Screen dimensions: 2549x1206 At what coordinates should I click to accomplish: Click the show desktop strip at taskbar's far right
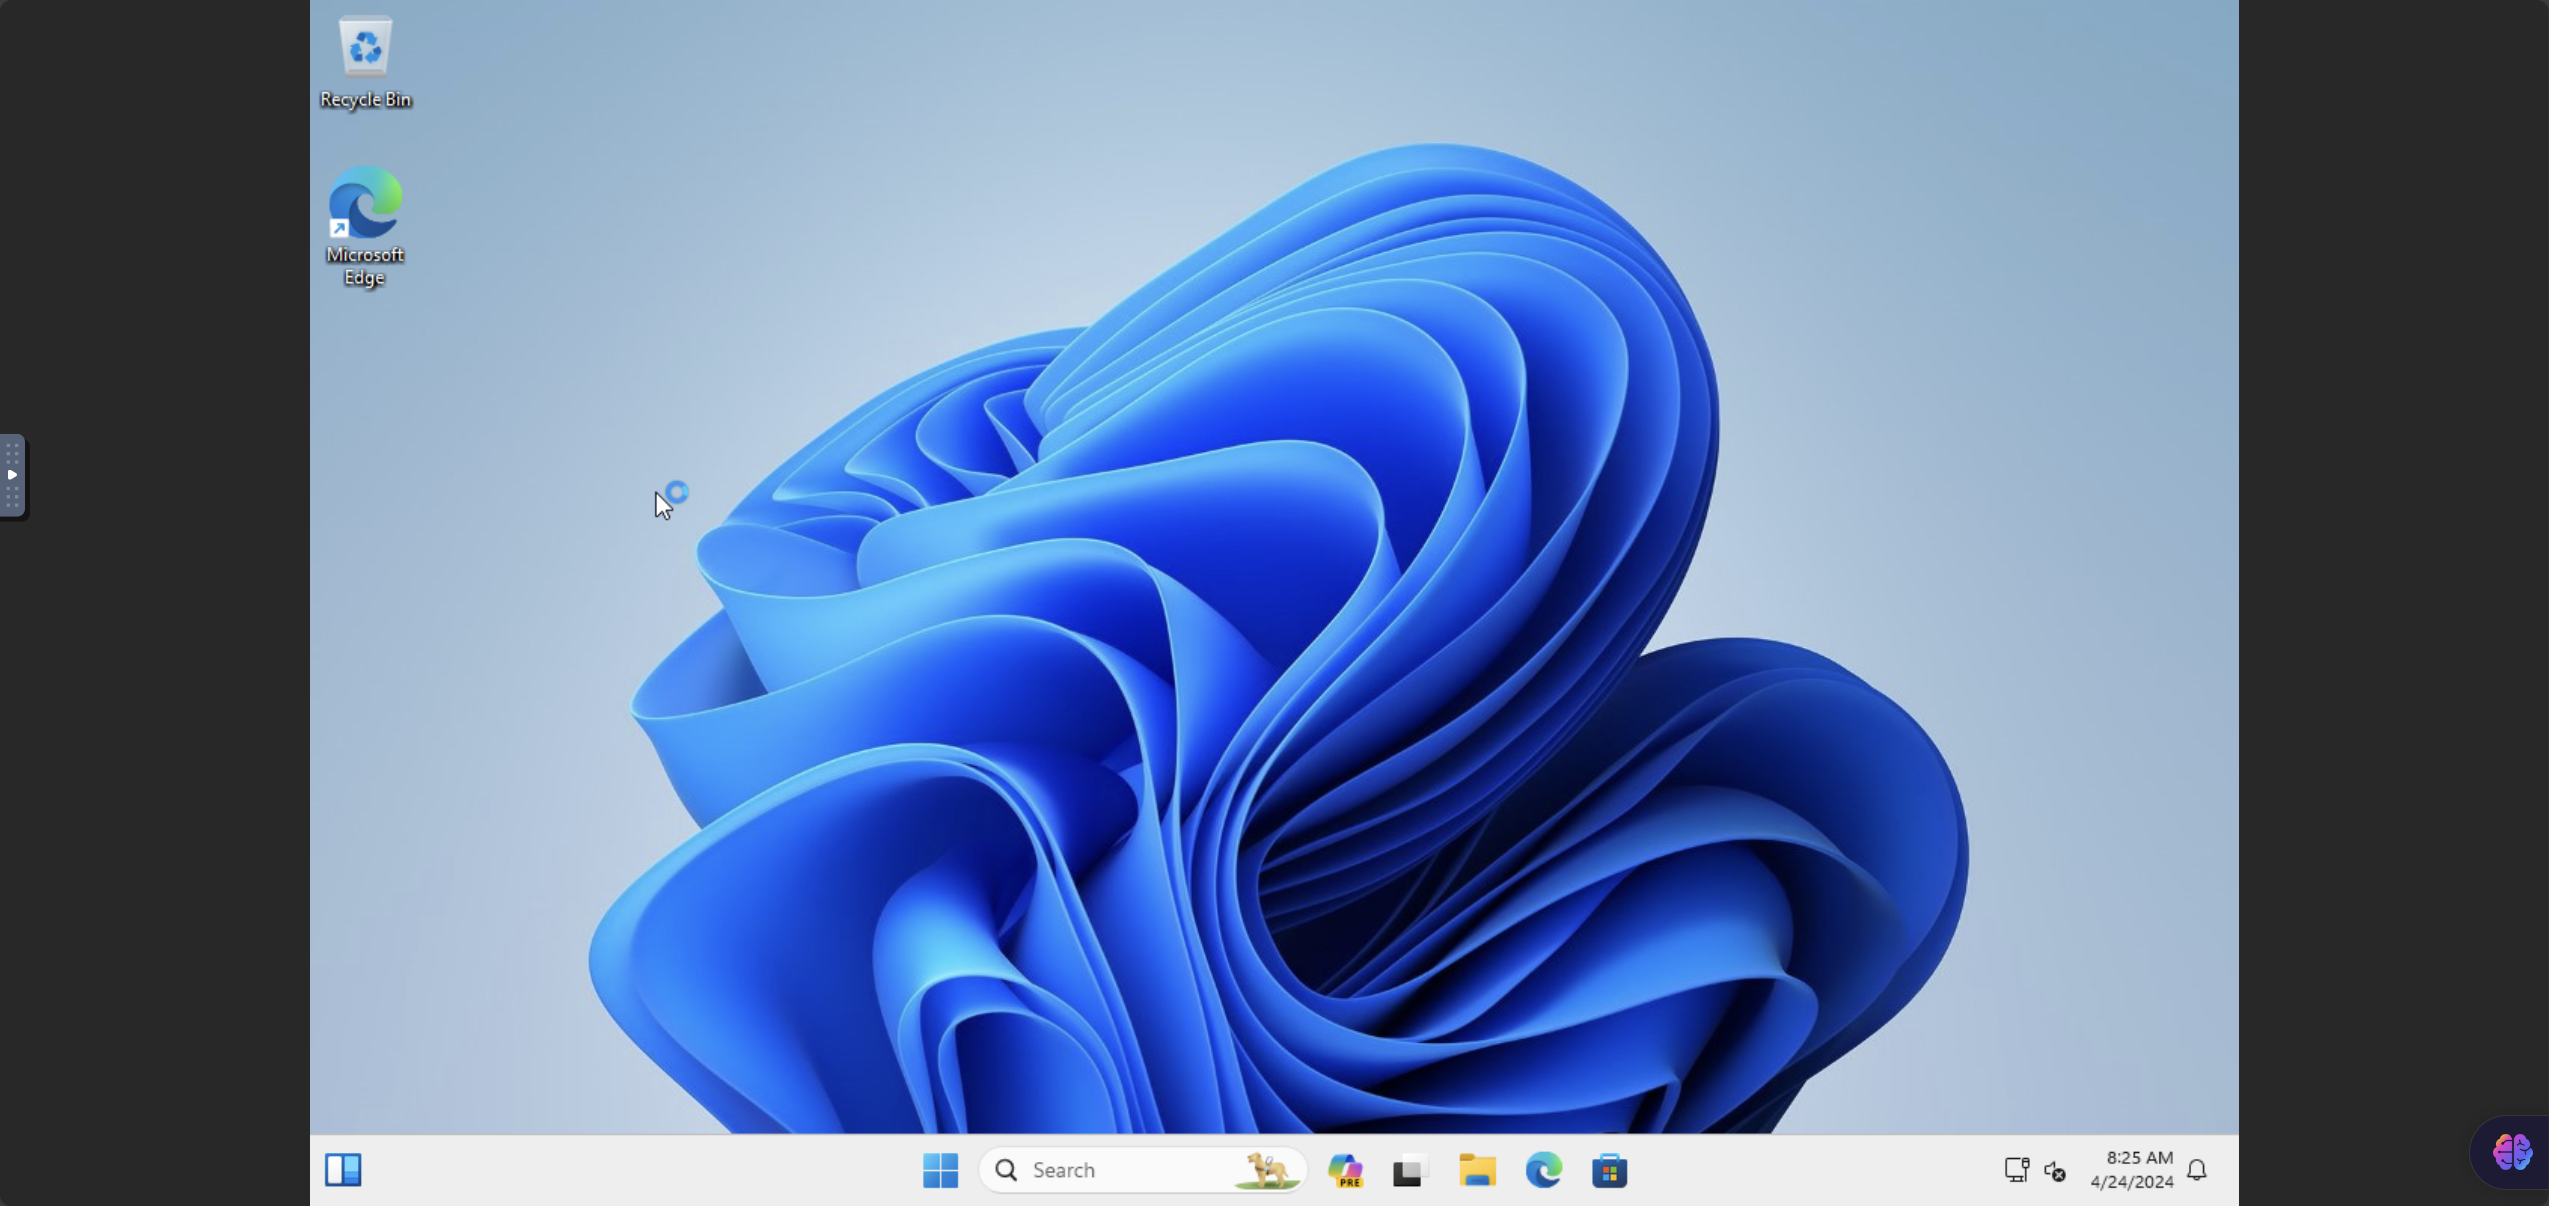tap(2234, 1169)
